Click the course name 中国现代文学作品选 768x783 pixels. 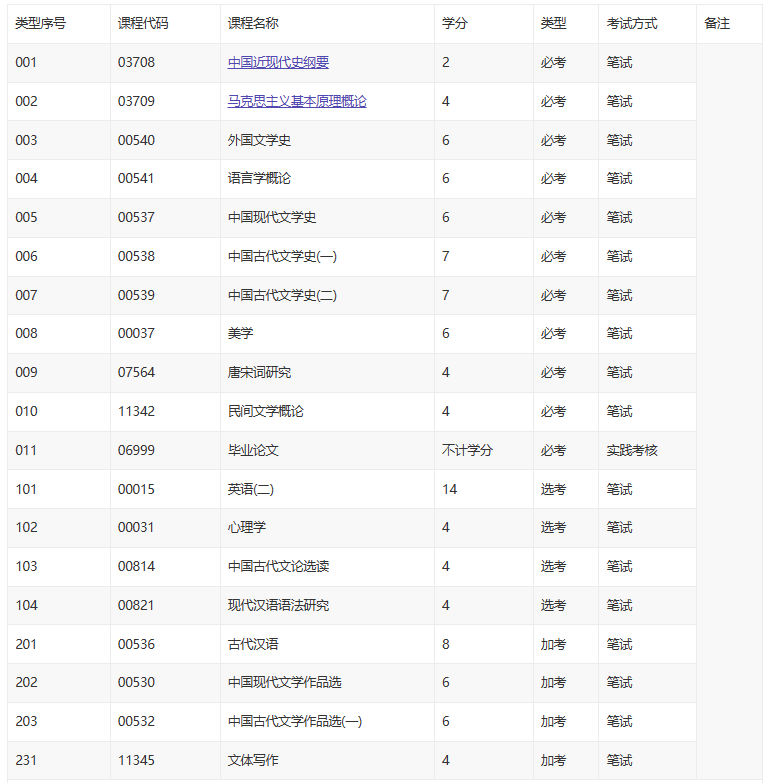285,682
